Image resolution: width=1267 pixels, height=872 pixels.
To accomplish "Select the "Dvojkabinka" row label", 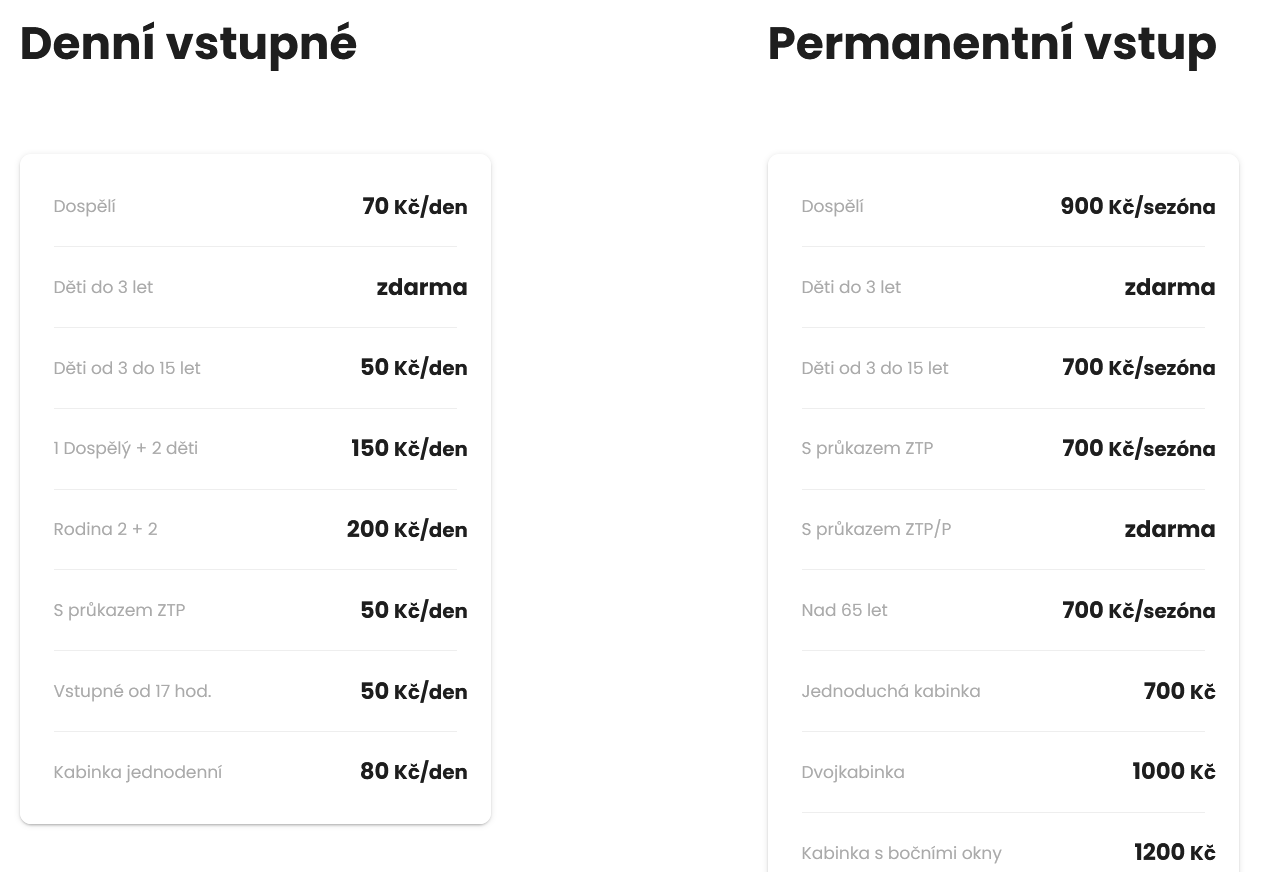I will pyautogui.click(x=853, y=772).
